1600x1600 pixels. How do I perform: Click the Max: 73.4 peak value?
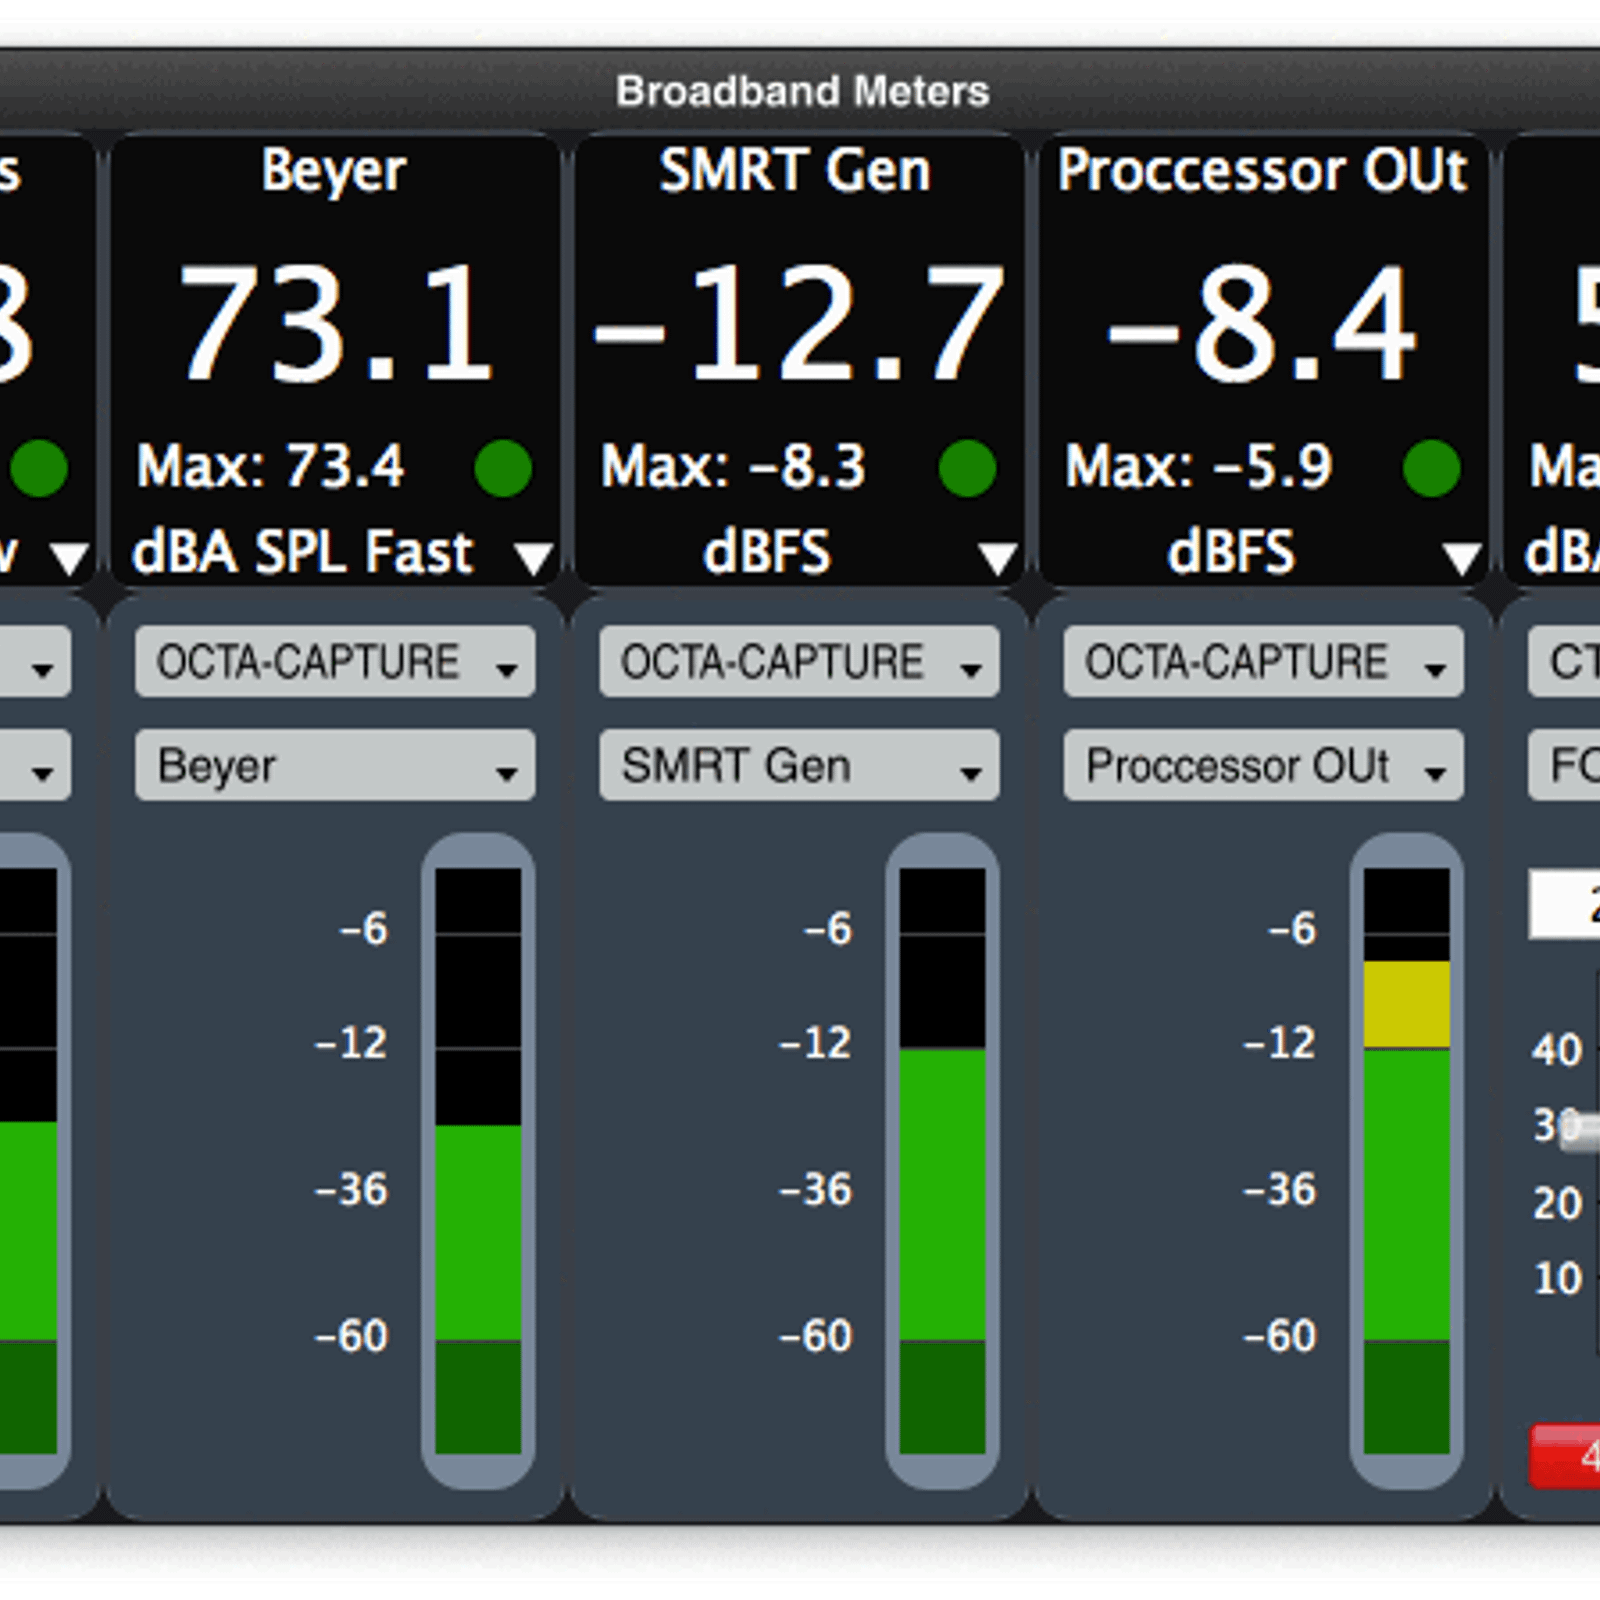pos(270,467)
